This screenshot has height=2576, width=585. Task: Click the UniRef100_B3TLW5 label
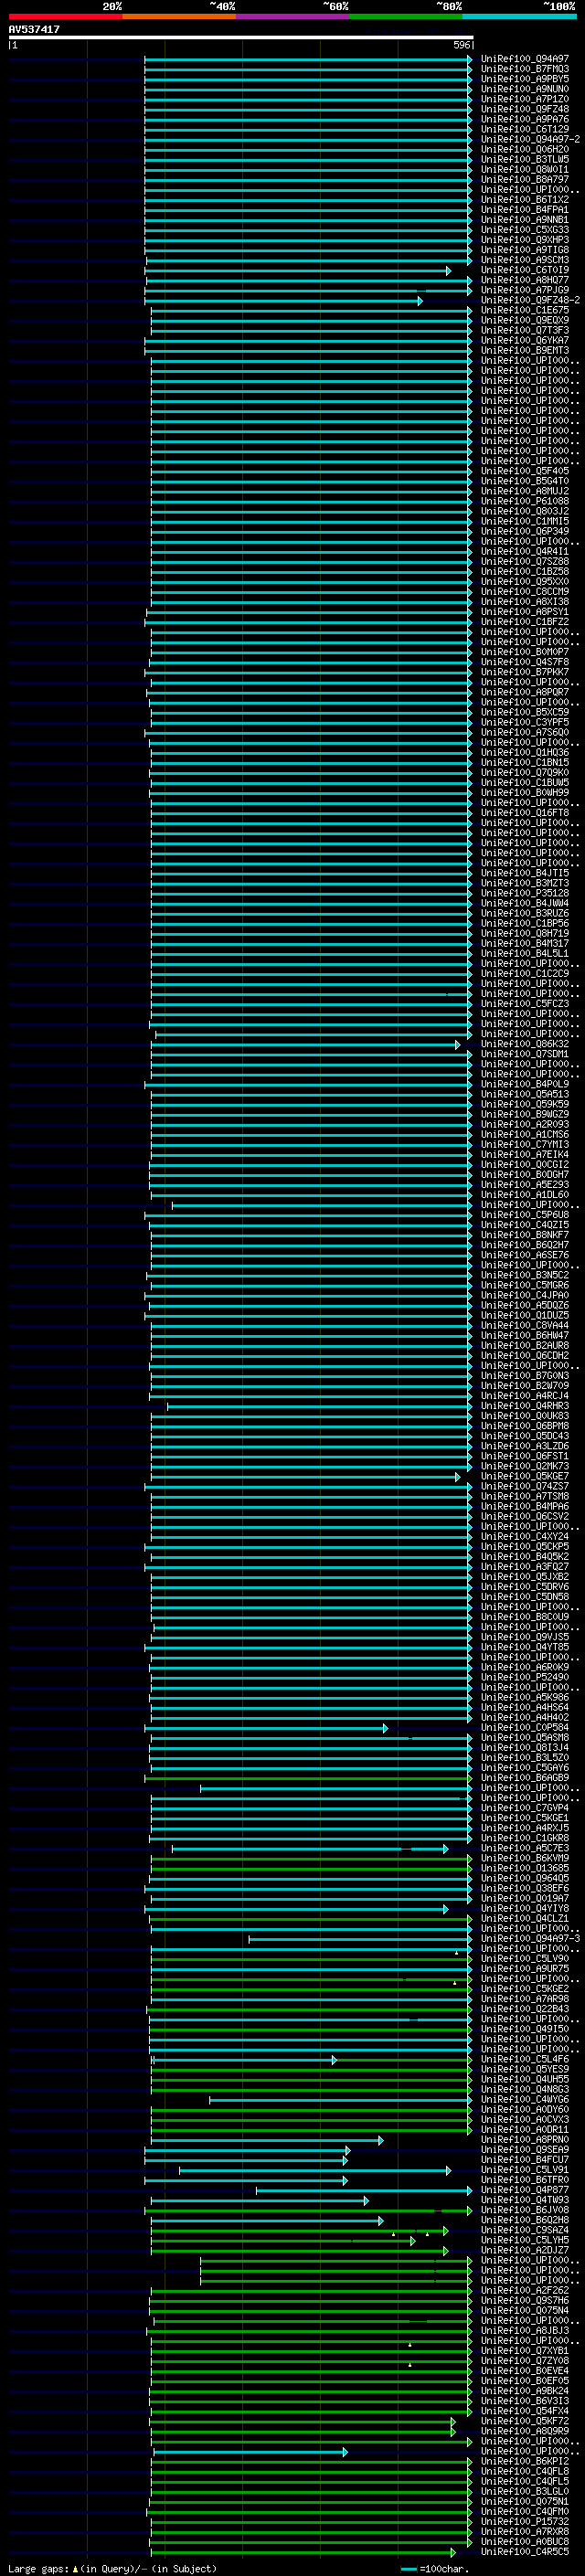525,159
